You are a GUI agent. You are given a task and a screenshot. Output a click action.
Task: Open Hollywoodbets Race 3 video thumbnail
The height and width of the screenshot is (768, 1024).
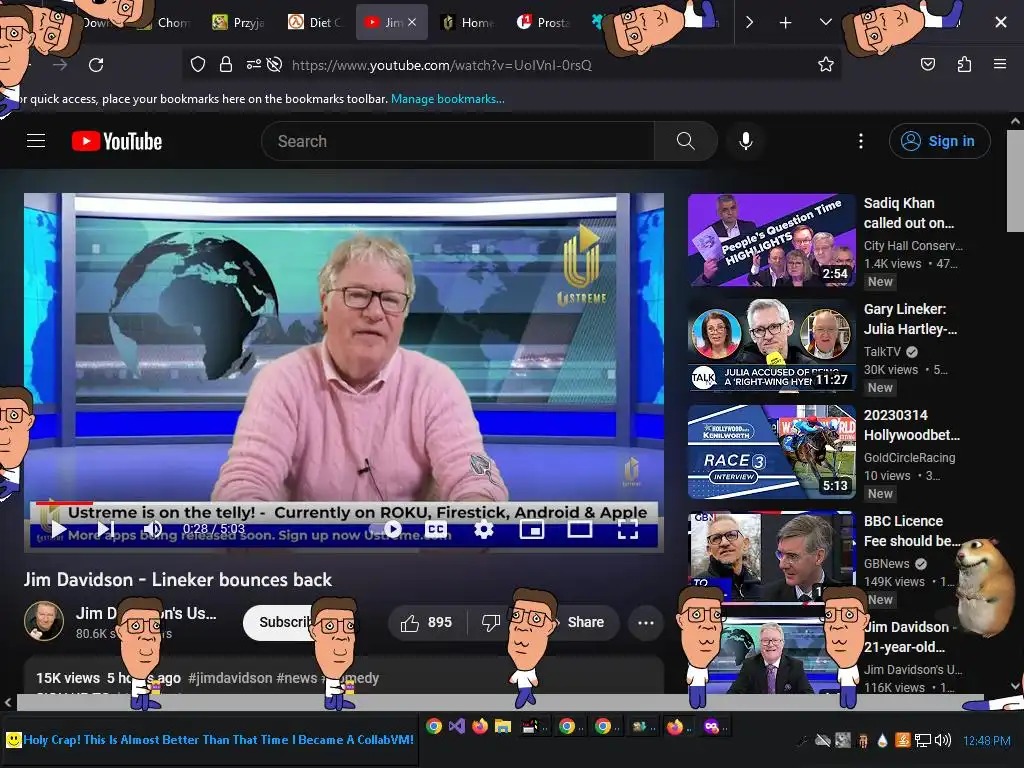[x=771, y=452]
